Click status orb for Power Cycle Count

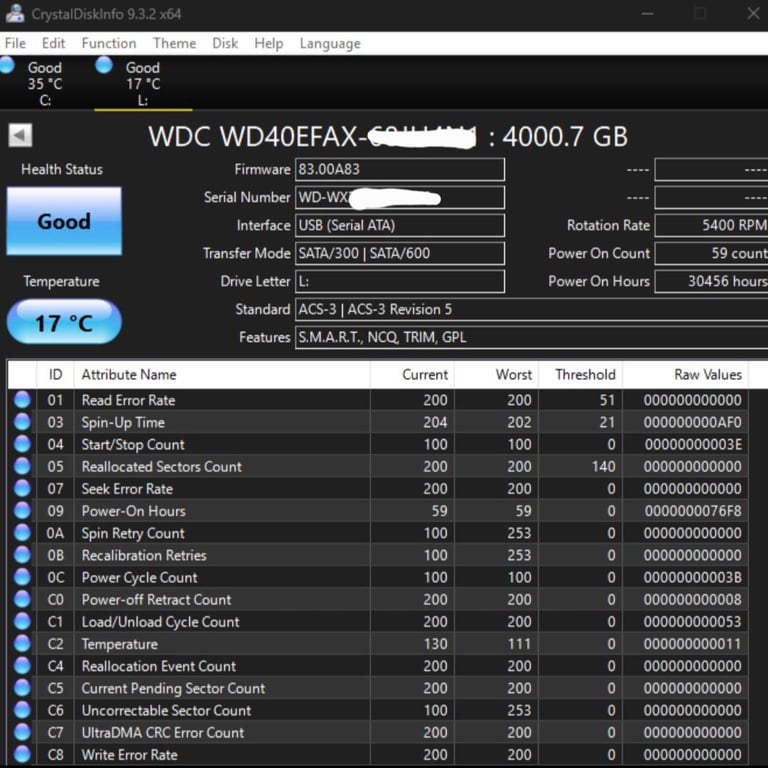(22, 577)
